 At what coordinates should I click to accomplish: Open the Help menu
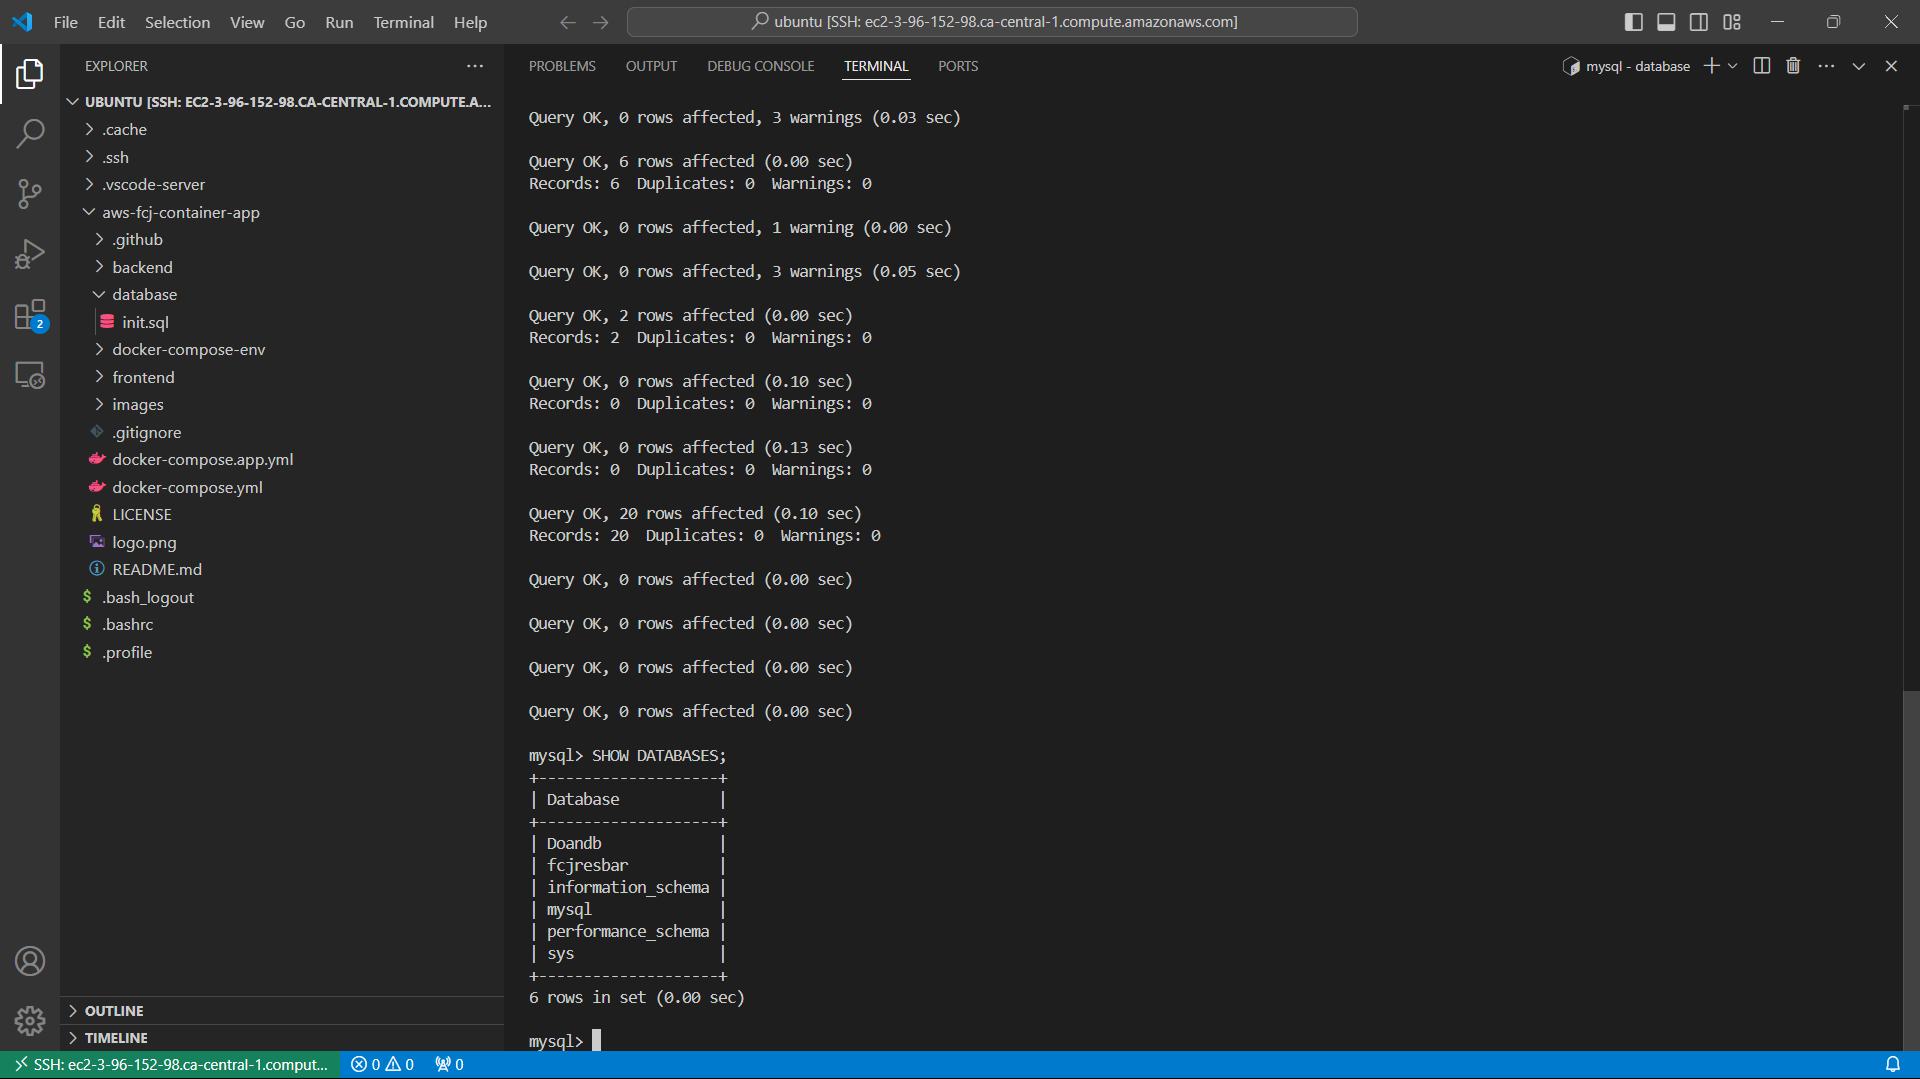[x=470, y=22]
